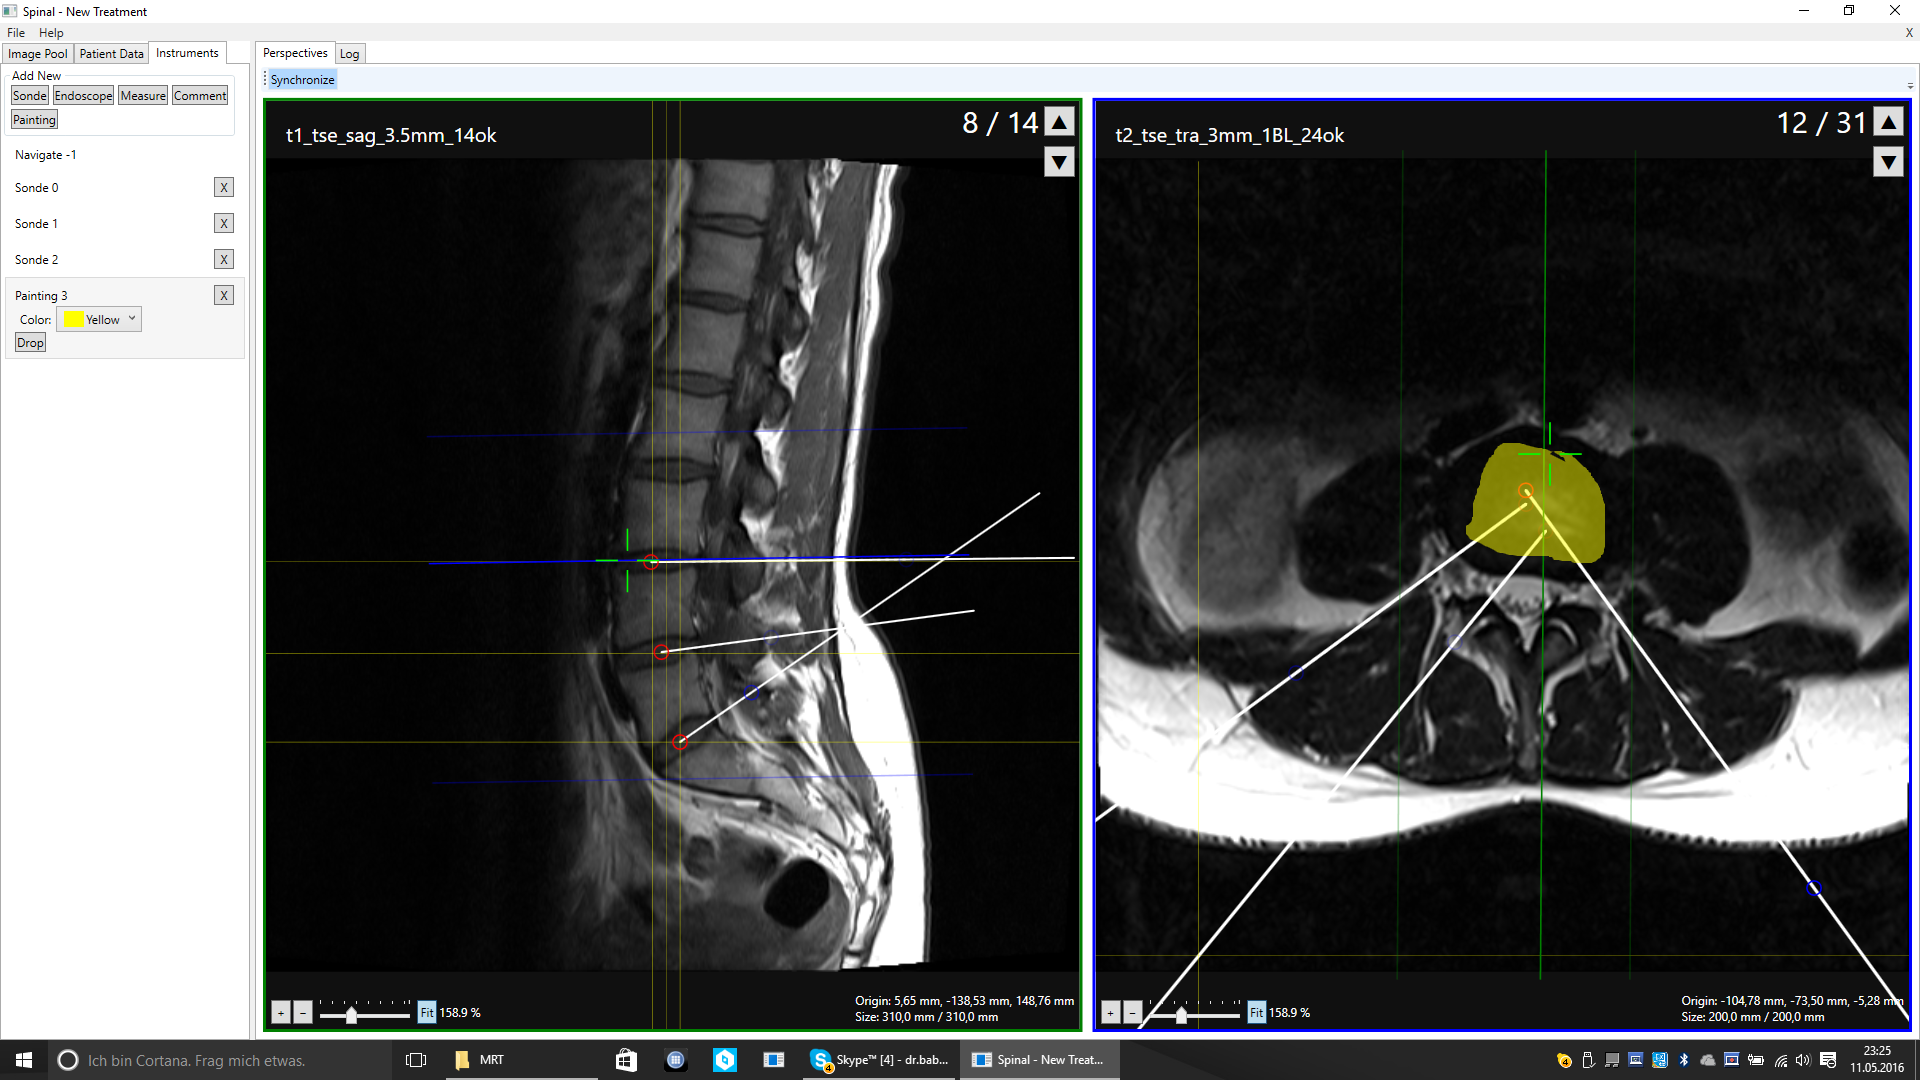Add a new Measure instrument
The height and width of the screenshot is (1080, 1920).
tap(143, 96)
